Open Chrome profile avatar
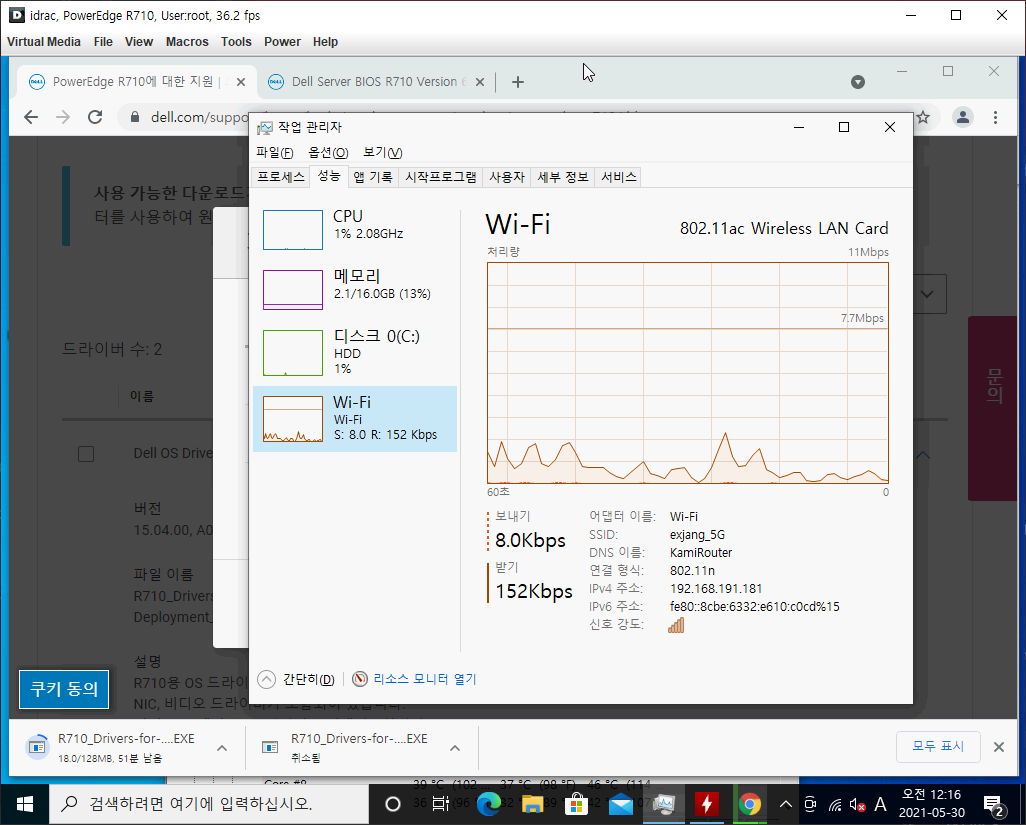 click(963, 117)
